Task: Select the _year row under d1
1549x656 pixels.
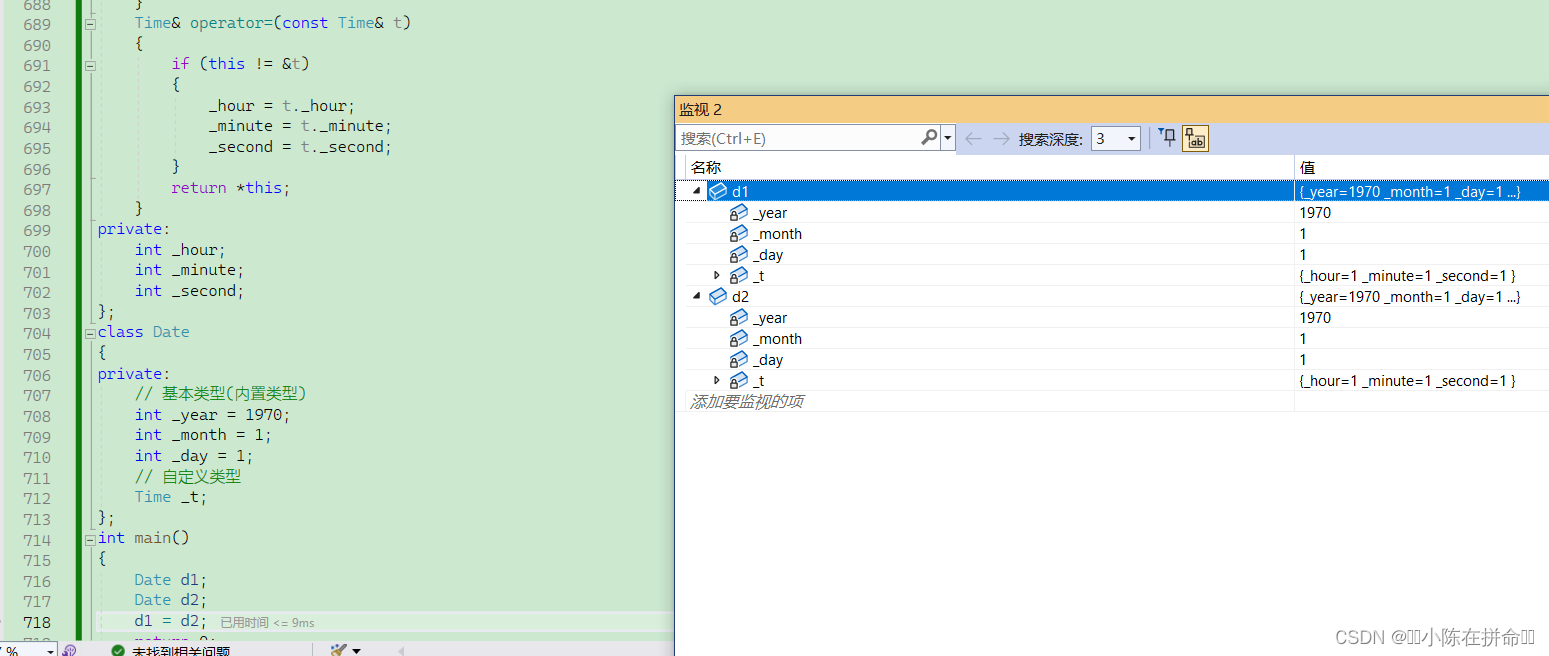Action: tap(770, 212)
